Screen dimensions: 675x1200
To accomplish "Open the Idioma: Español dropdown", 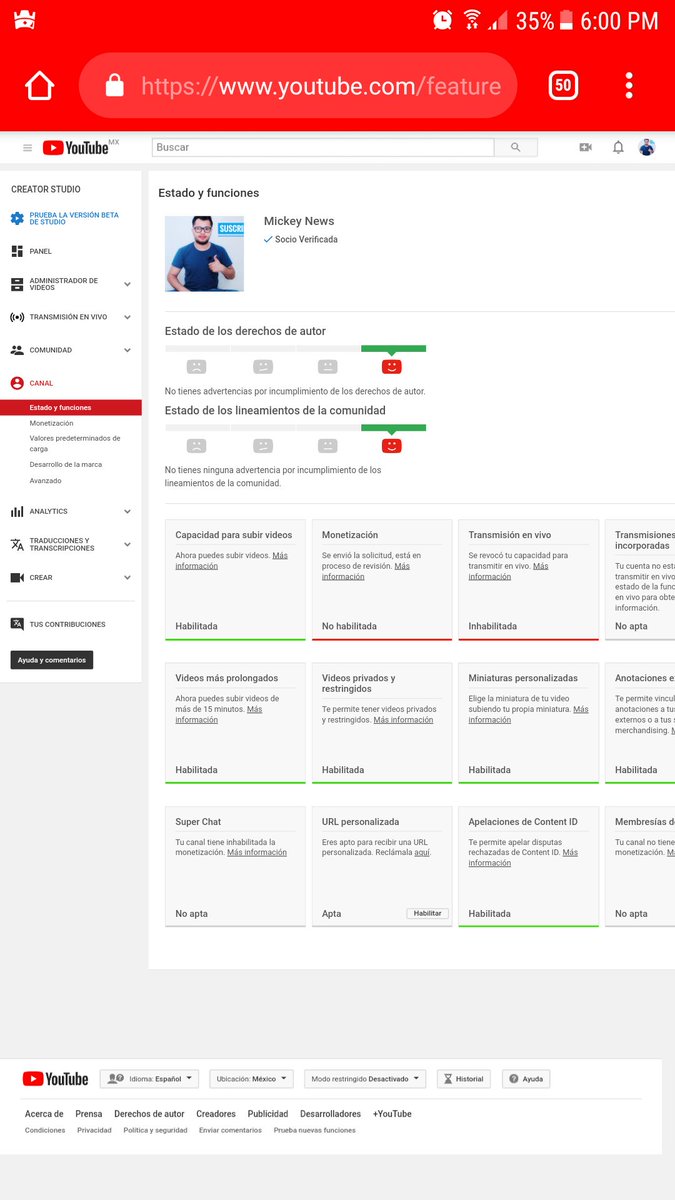I will click(149, 1079).
